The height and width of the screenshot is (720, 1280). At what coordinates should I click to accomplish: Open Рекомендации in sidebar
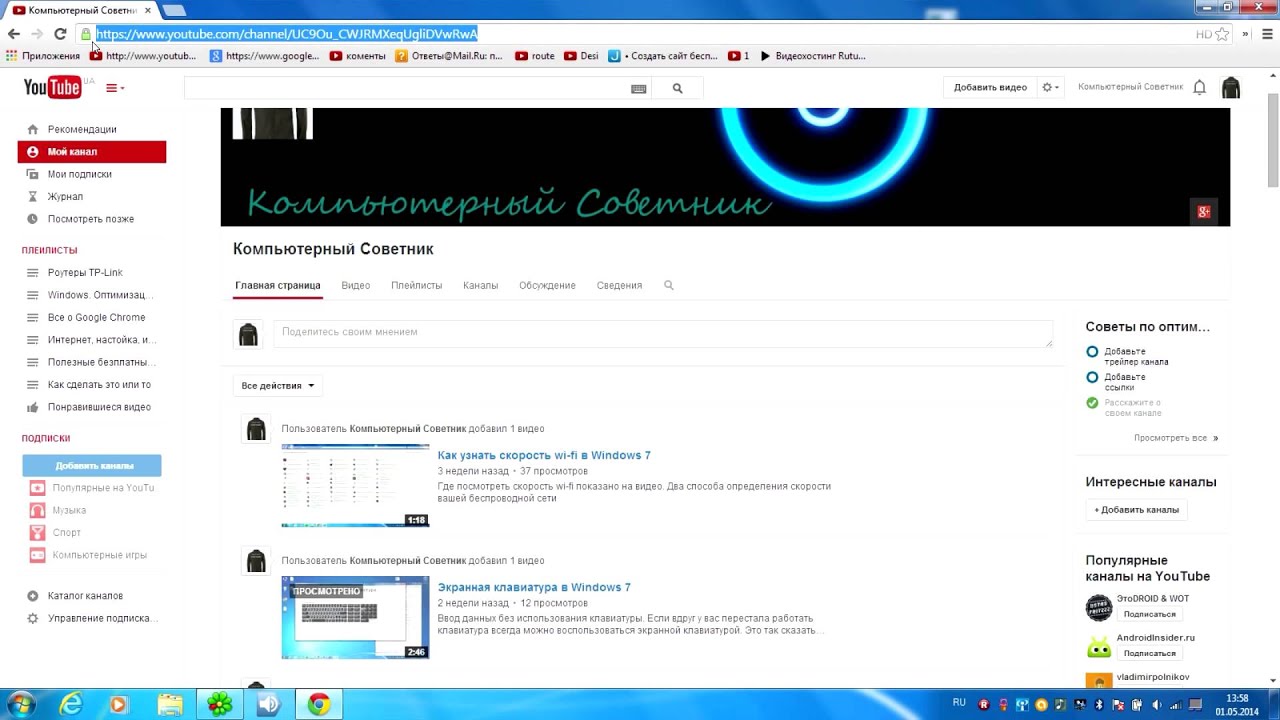click(82, 129)
